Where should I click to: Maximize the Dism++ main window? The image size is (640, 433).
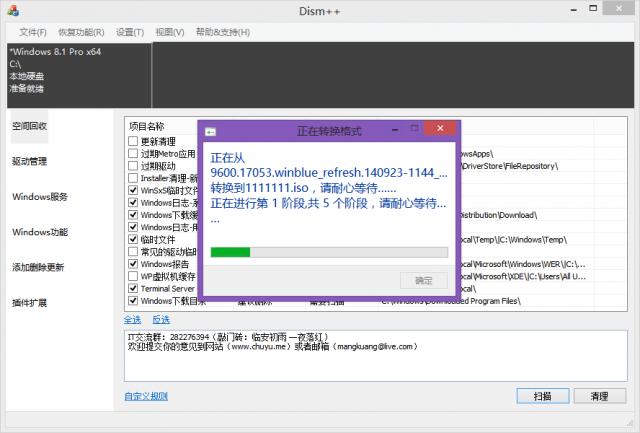593,8
